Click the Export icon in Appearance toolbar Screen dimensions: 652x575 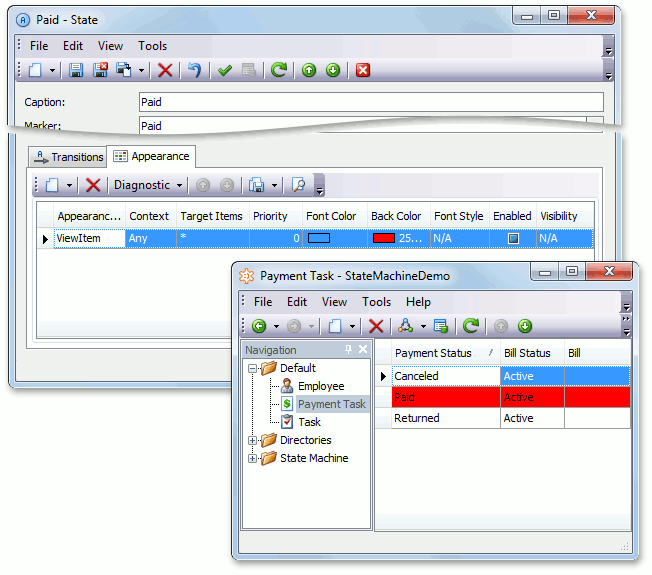[x=256, y=185]
